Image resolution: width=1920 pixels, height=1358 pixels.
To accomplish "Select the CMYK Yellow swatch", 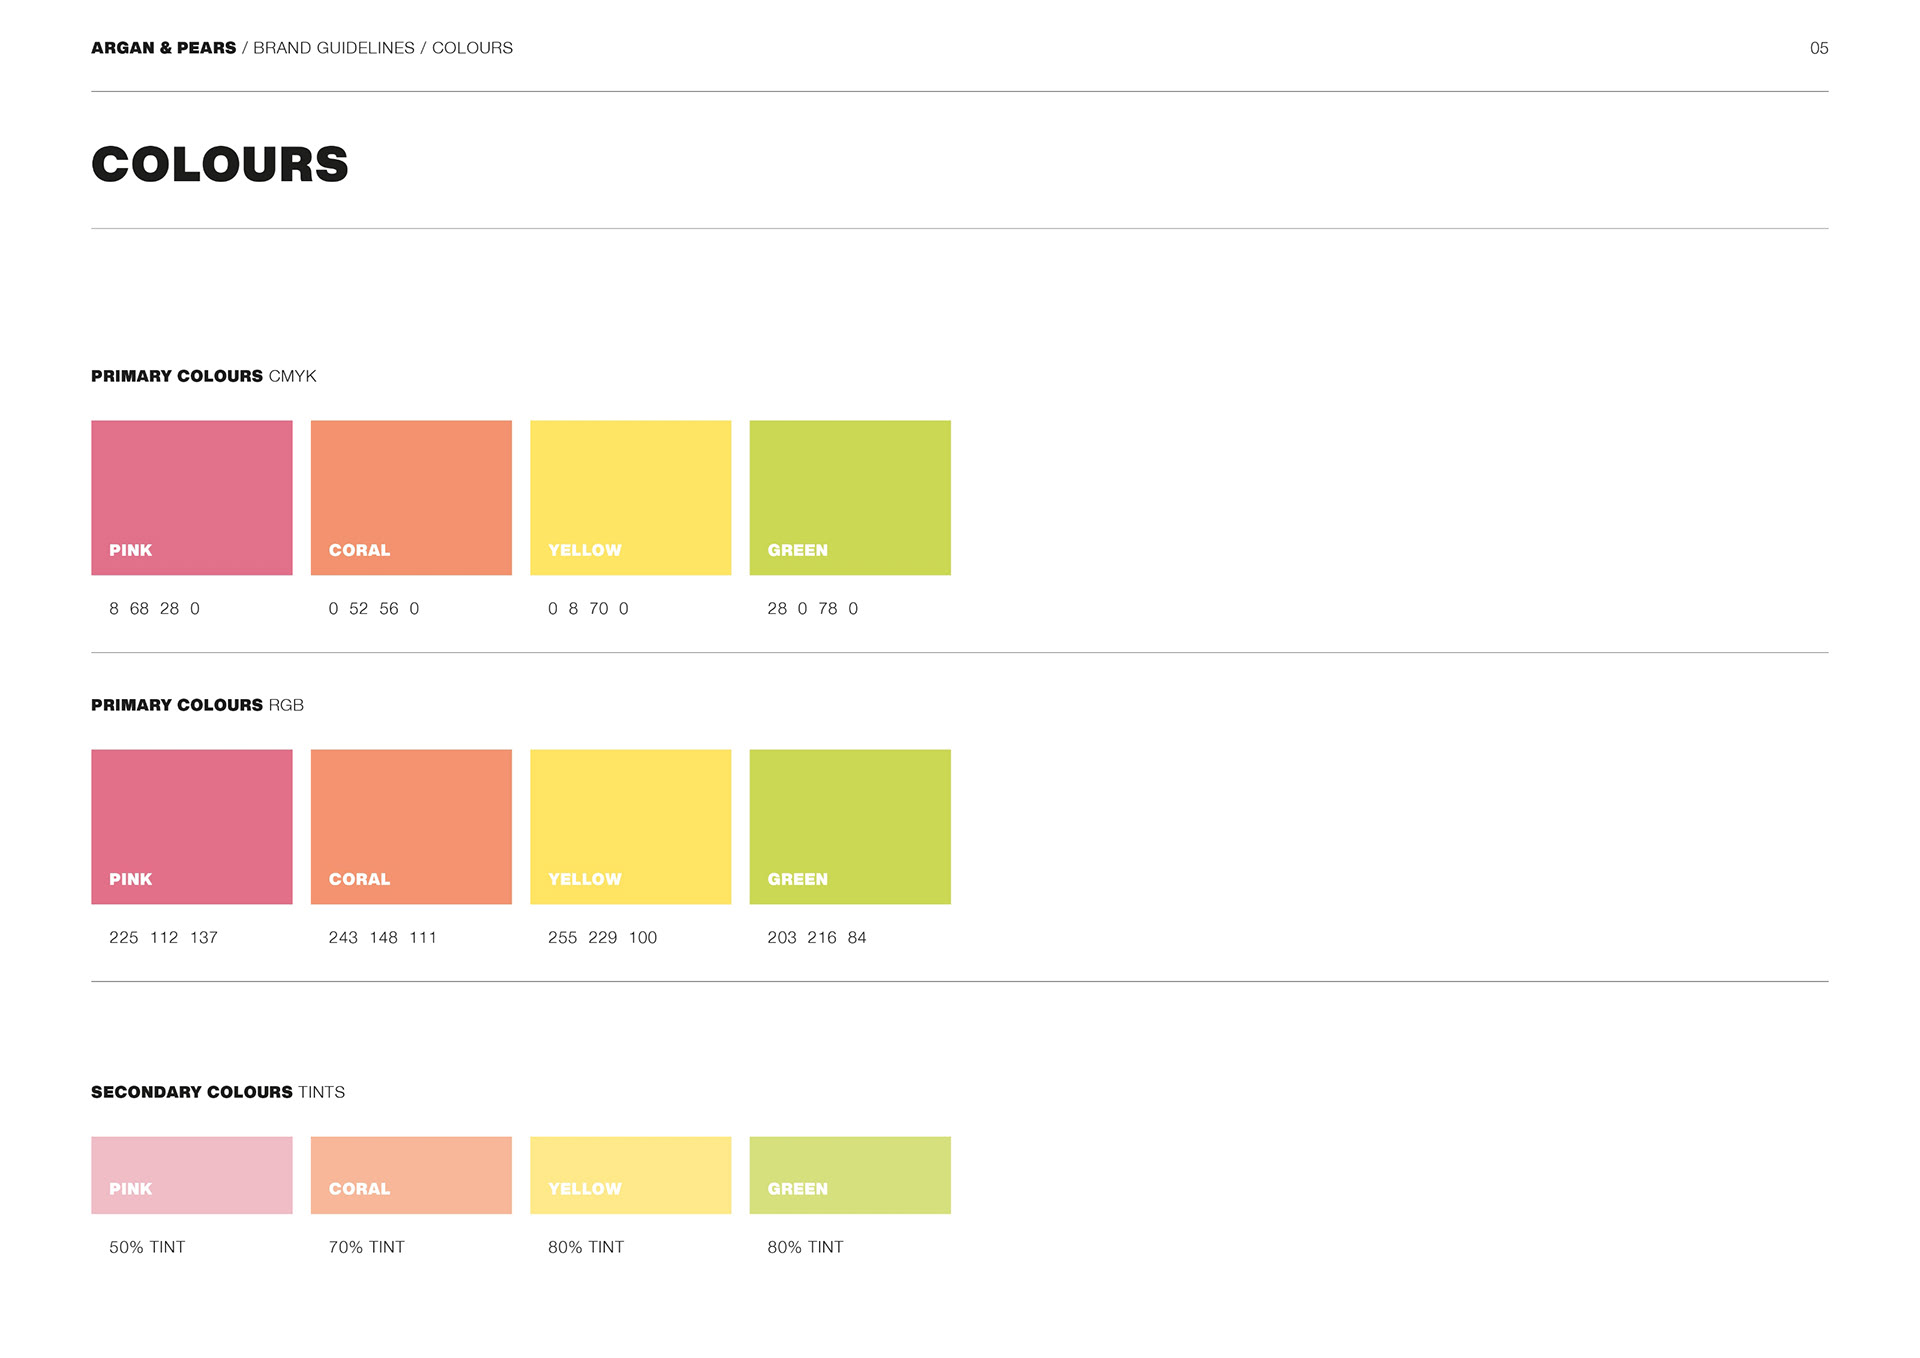I will pyautogui.click(x=630, y=497).
